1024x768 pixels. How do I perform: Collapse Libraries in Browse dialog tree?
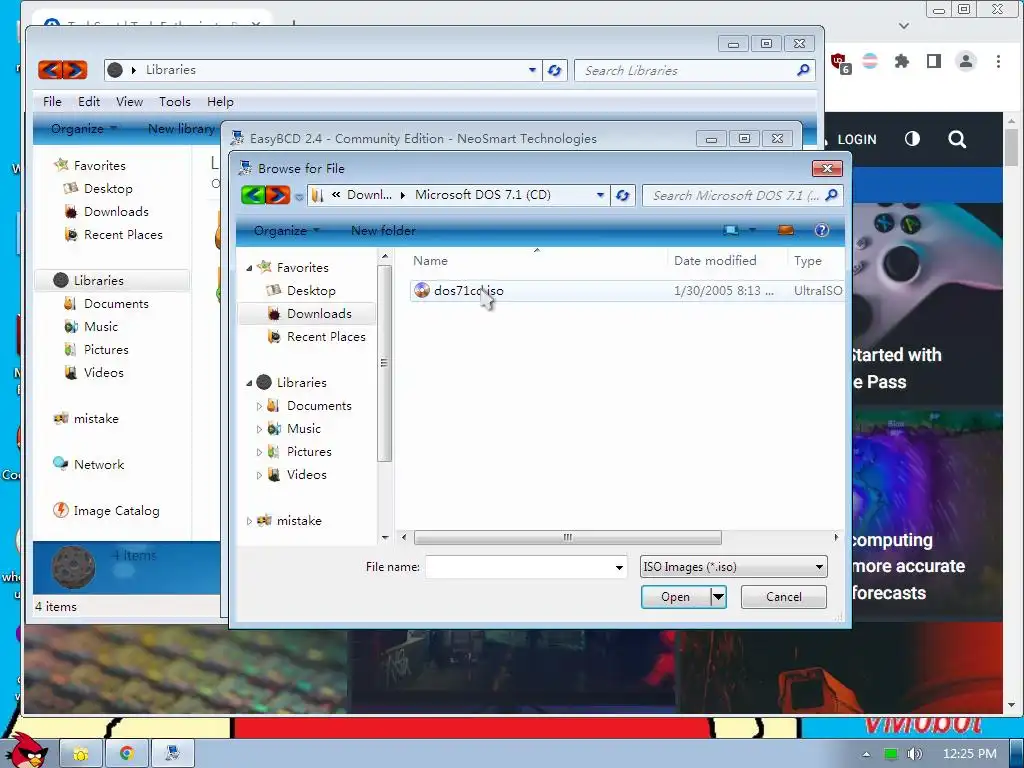[x=249, y=383]
